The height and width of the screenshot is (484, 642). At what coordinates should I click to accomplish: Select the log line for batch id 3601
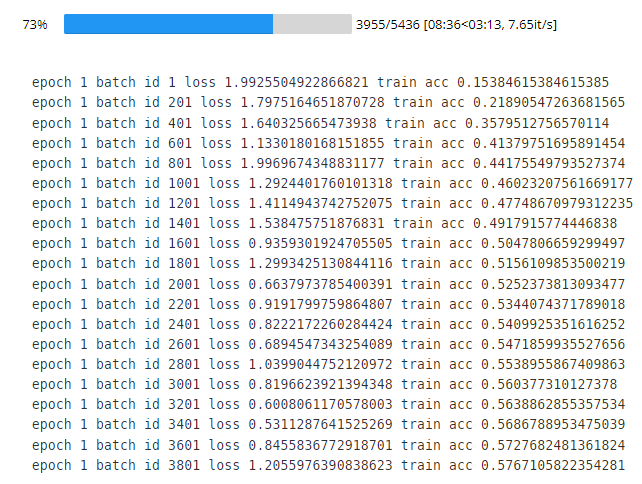[328, 446]
